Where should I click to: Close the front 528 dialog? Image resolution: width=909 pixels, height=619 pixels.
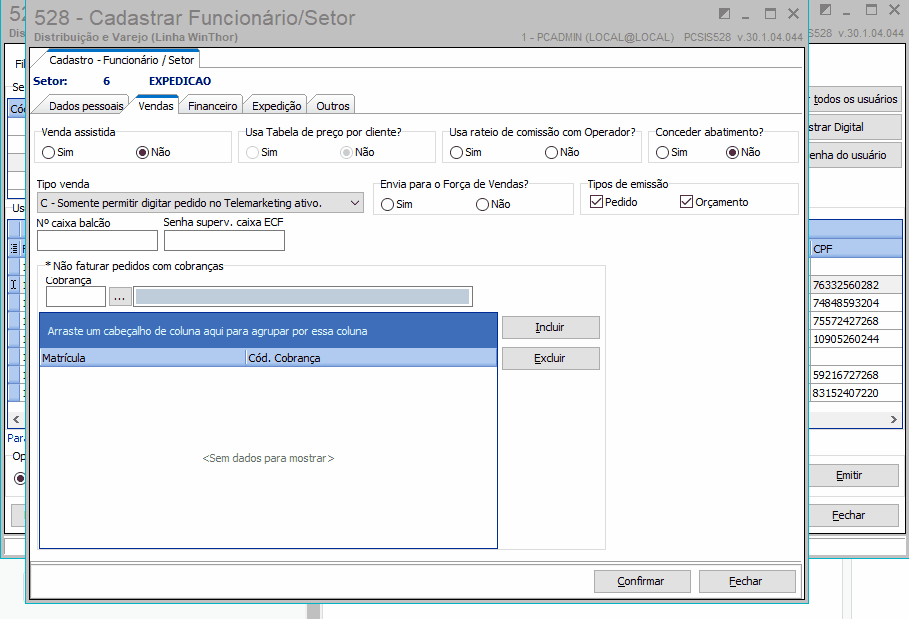[x=794, y=13]
